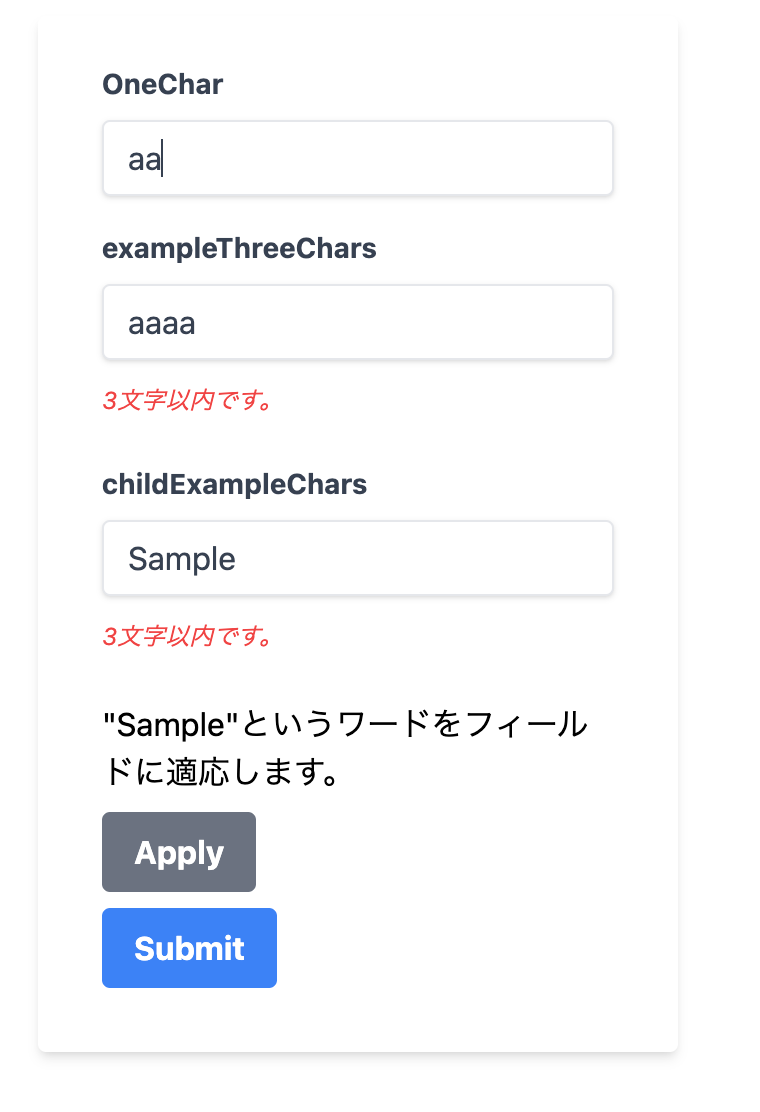Click the error message under exampleThreeChars
The image size is (760, 1112).
[187, 401]
